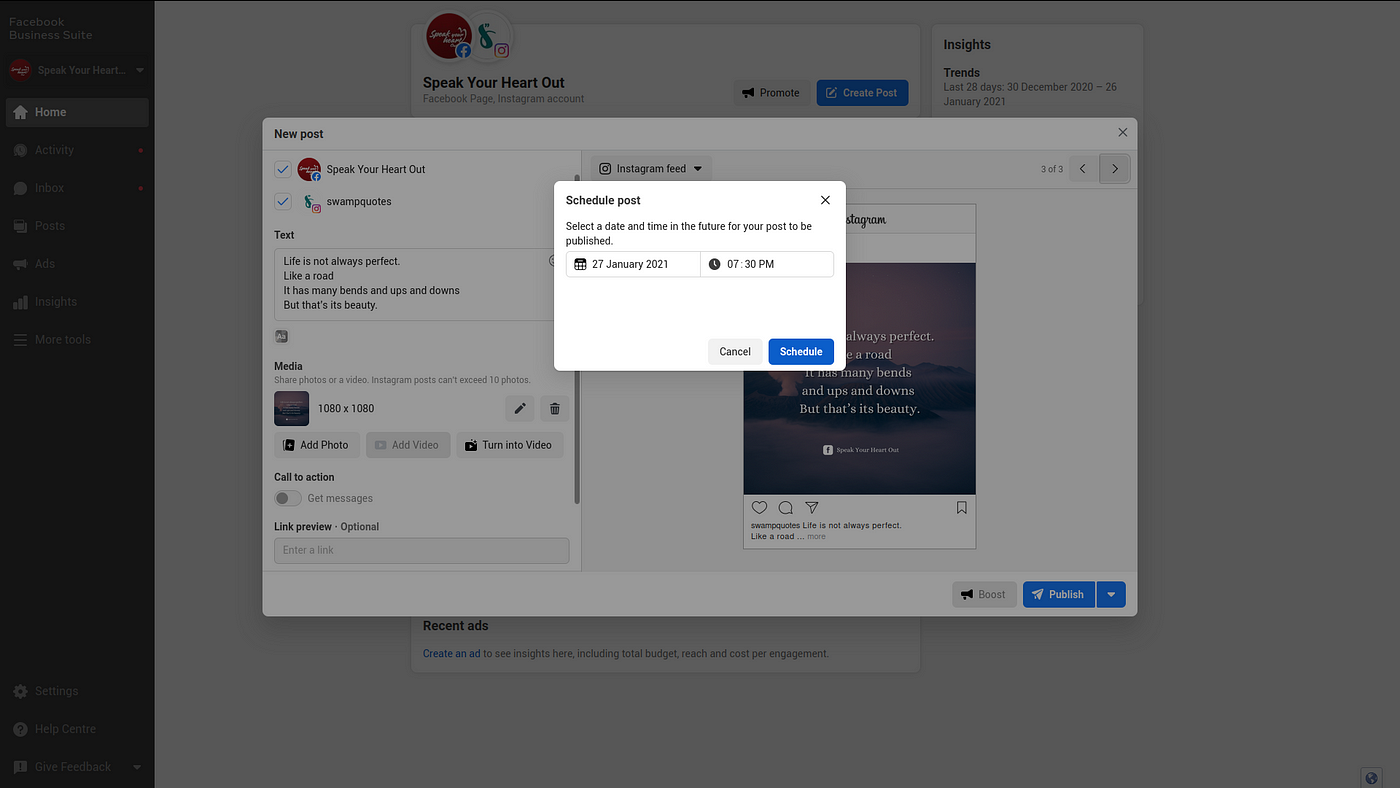
Task: Open Posts in the sidebar
Action: point(77,226)
